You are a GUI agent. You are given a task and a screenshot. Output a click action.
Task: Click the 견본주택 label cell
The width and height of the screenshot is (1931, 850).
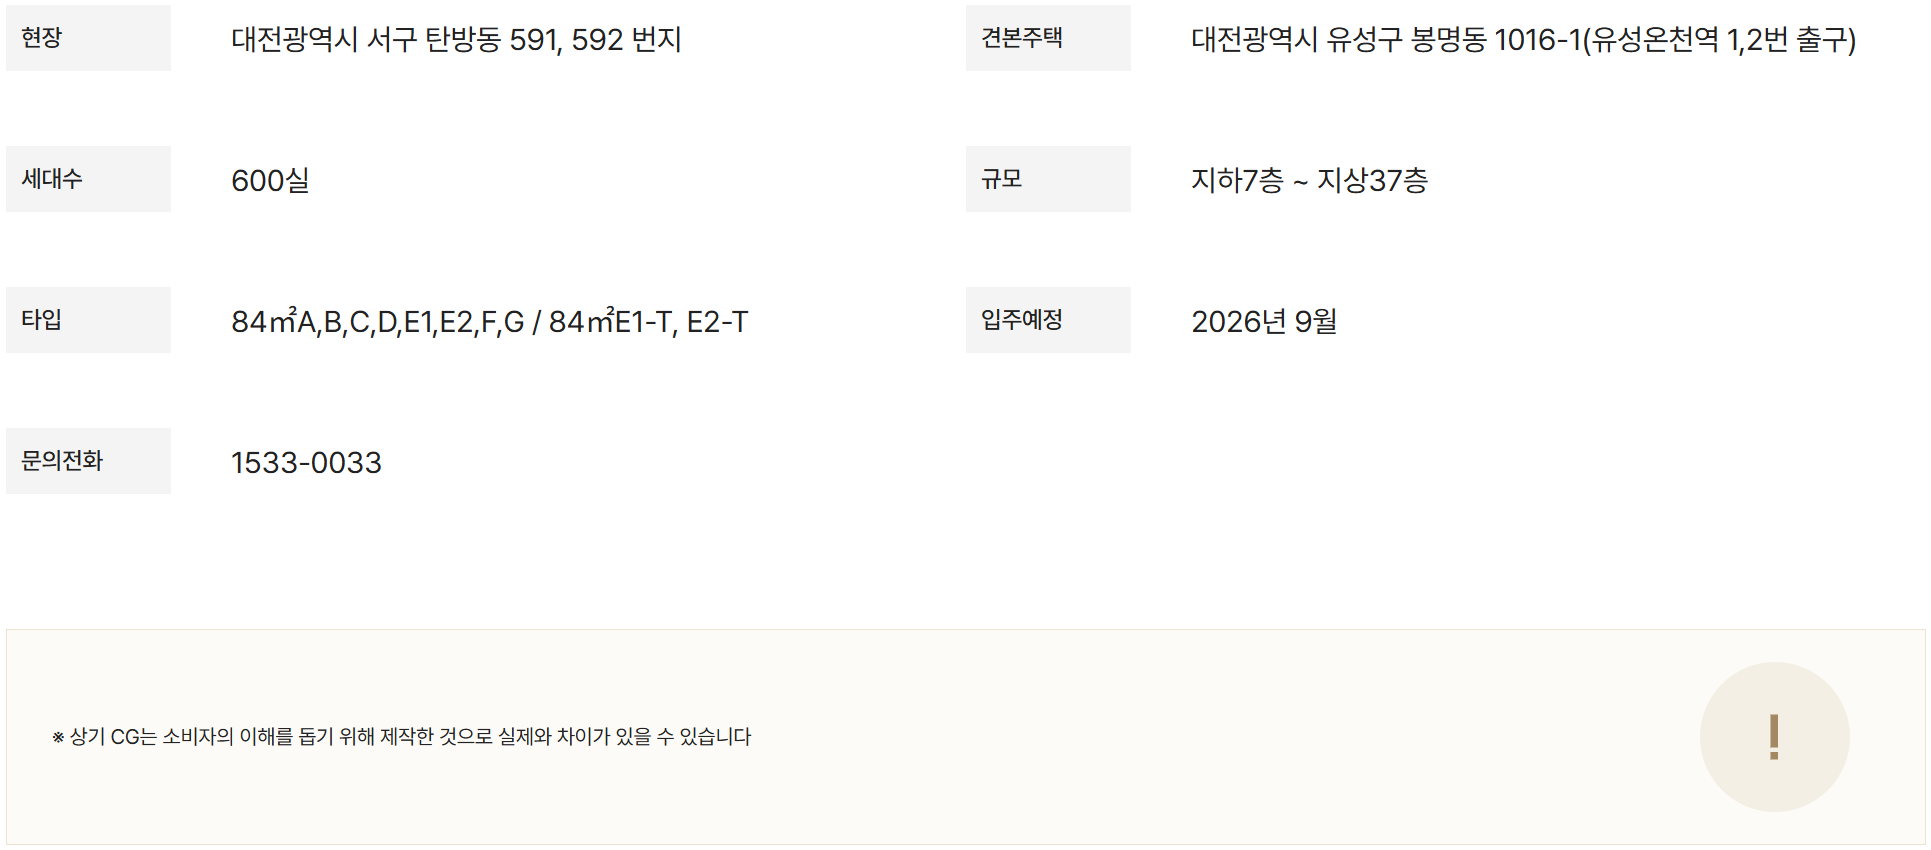[1047, 38]
